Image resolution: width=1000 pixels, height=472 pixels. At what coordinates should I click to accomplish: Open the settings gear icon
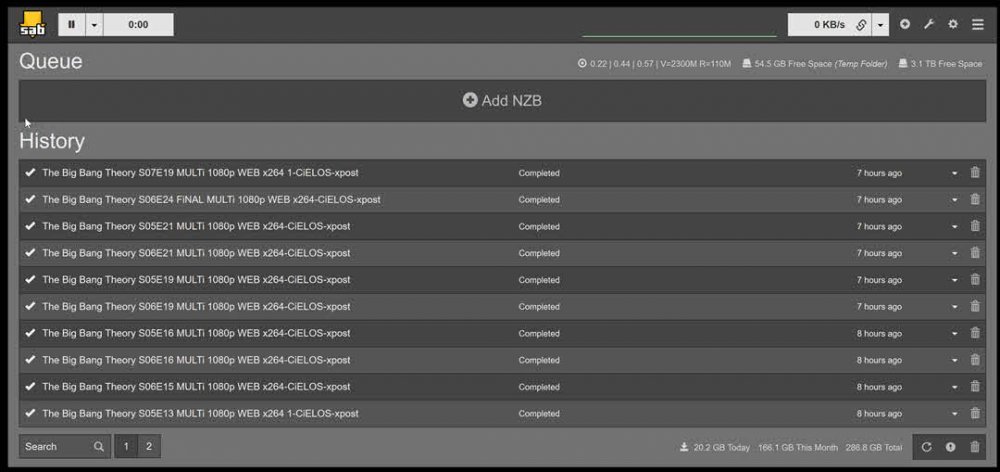[x=953, y=24]
